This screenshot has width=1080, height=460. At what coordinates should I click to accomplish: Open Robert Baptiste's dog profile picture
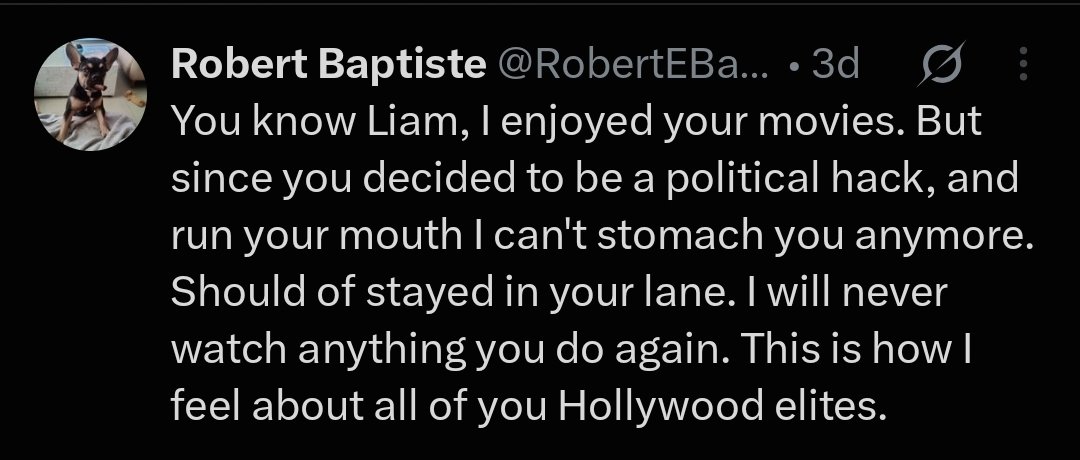tap(90, 94)
